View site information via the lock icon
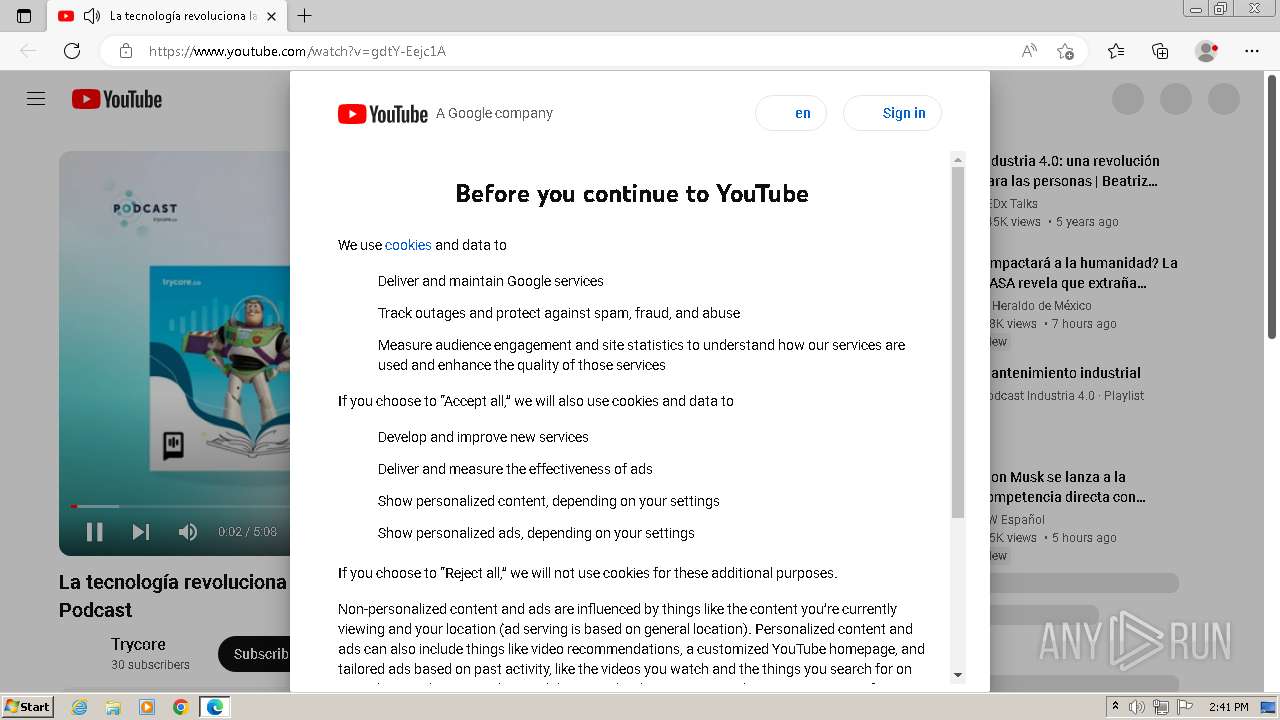Screen dimensions: 1280x720 [x=126, y=51]
